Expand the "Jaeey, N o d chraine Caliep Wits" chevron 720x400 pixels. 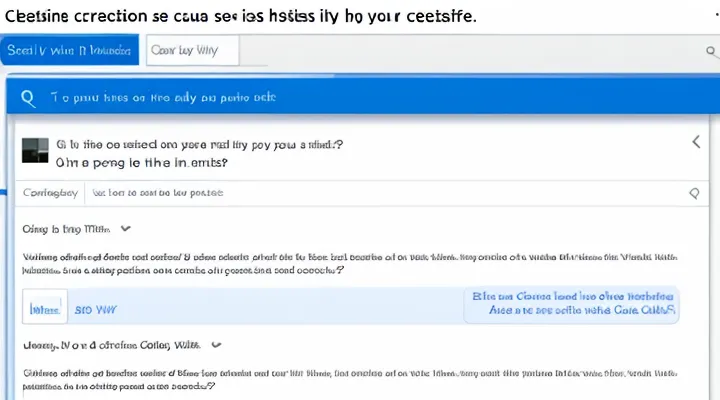click(213, 345)
